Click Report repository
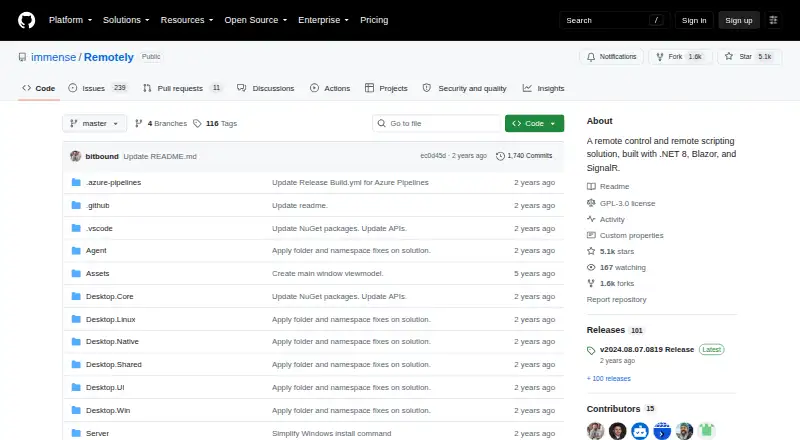Screen dimensions: 800x440 tap(616, 300)
